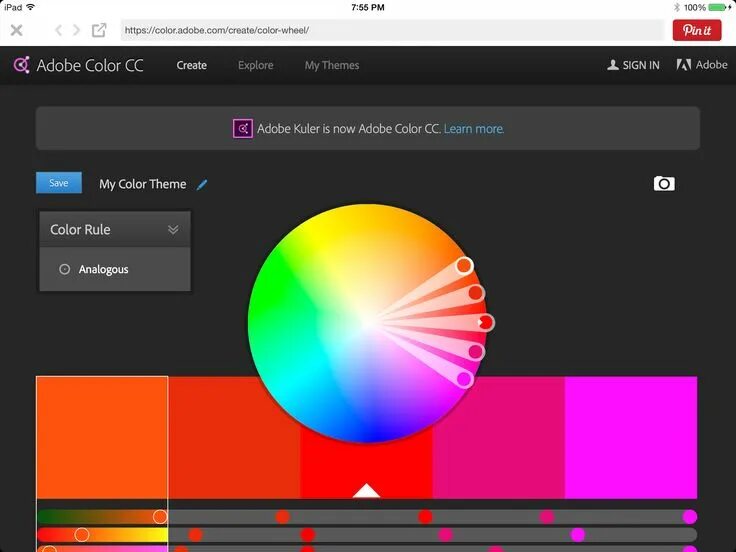This screenshot has height=552, width=736.
Task: Select the magenta color swatch
Action: (x=631, y=437)
